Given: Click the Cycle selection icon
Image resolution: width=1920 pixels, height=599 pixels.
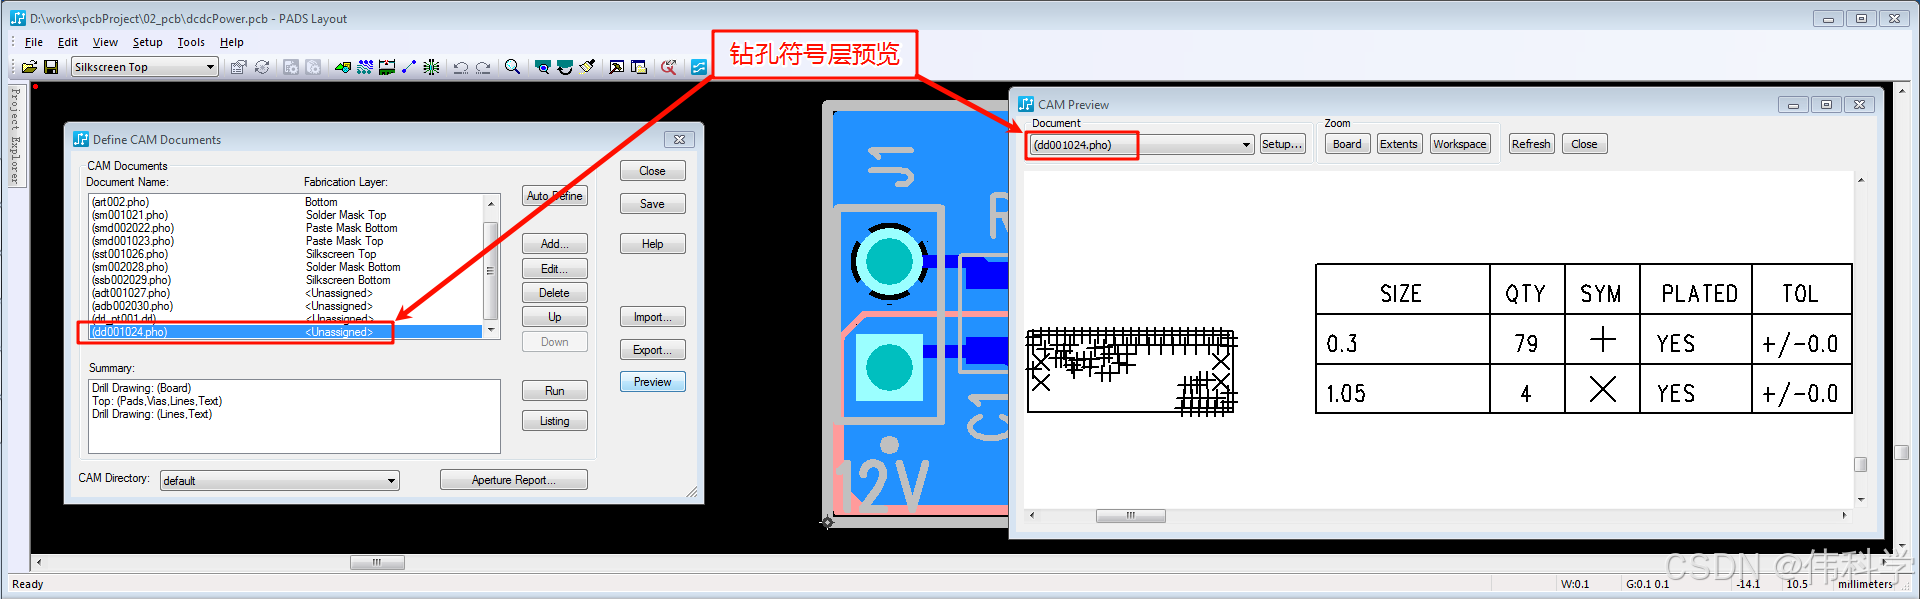Looking at the screenshot, I should tap(262, 67).
